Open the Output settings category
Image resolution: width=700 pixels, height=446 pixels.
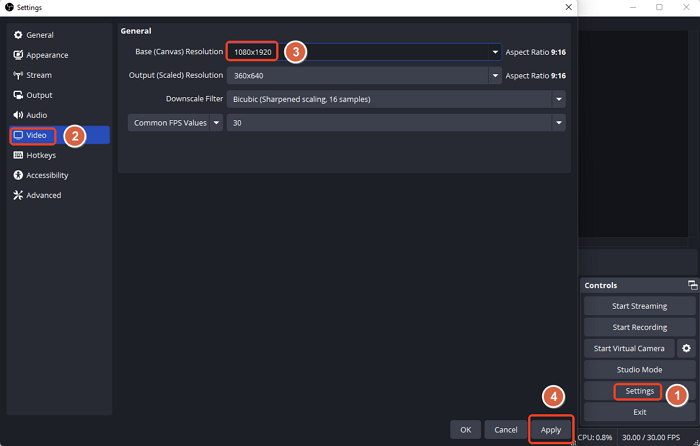click(59, 95)
